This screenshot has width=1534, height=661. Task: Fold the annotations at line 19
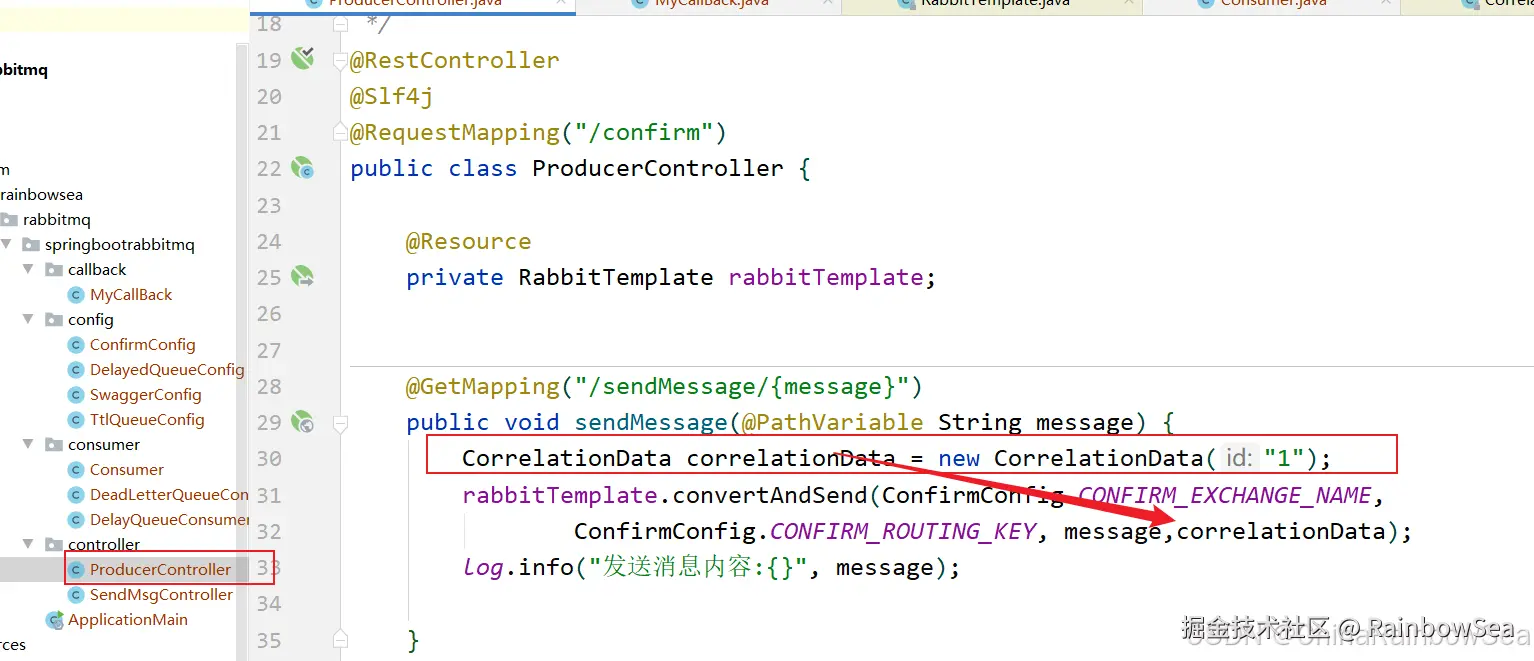point(340,60)
